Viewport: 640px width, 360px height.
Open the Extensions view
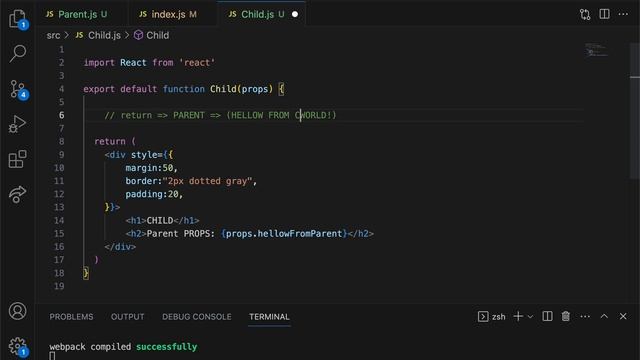pos(18,159)
